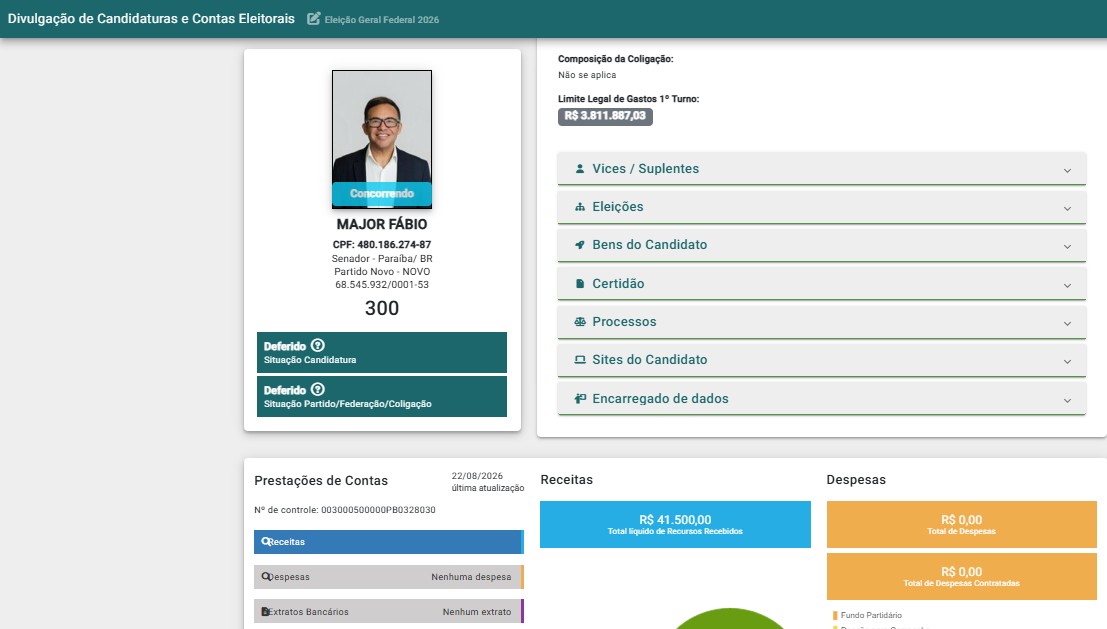Screen dimensions: 1107x629
Task: Click the laptop icon next to Sites do Candidato
Action: 580,360
